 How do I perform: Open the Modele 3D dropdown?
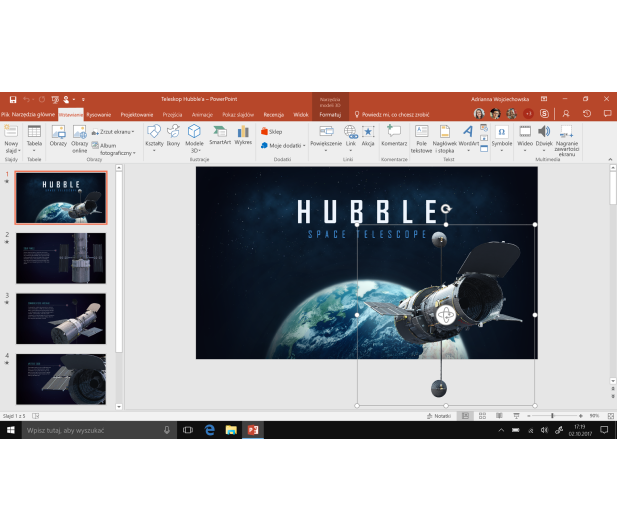tap(194, 139)
